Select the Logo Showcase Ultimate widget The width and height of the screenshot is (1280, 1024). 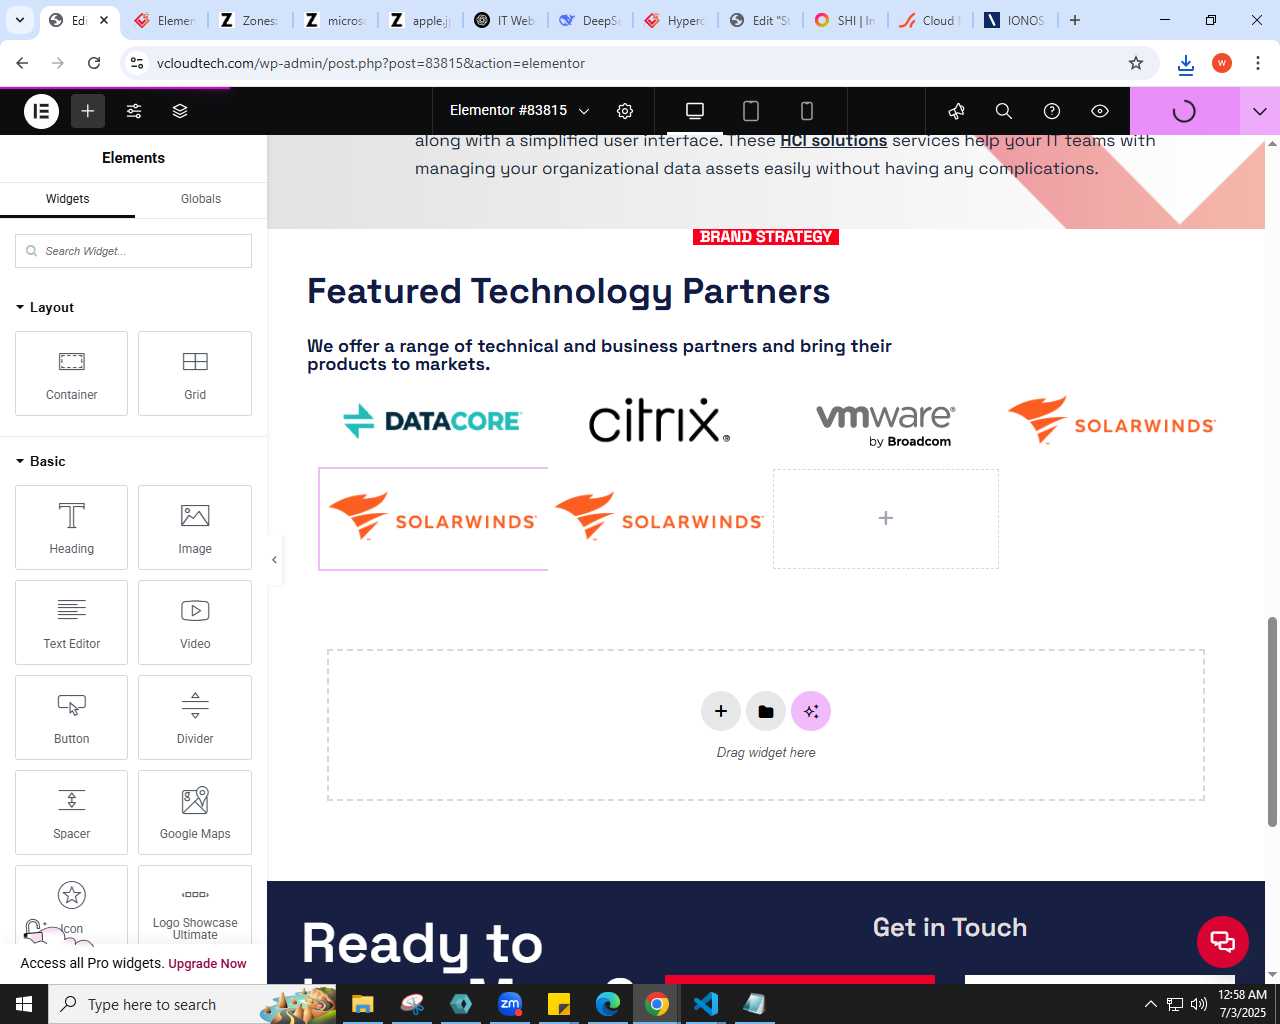tap(195, 905)
